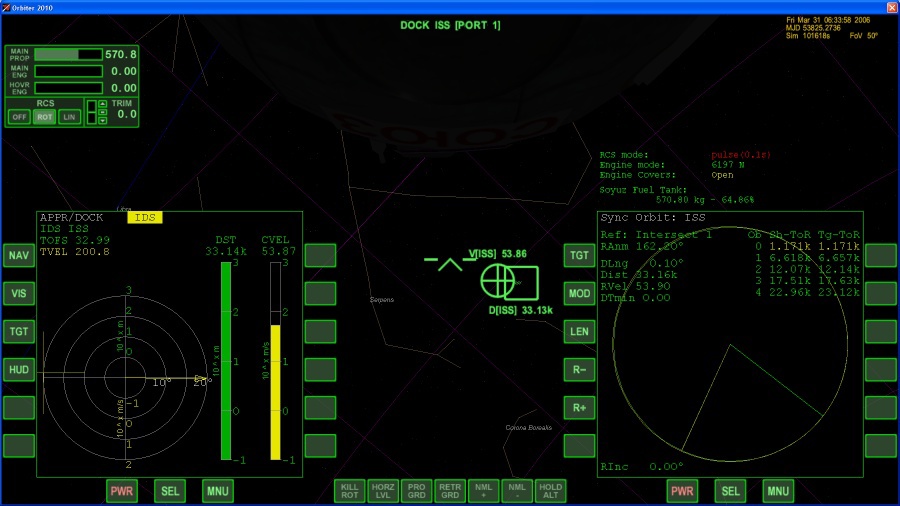Select VIS on left MFD
900x506 pixels.
[x=18, y=293]
